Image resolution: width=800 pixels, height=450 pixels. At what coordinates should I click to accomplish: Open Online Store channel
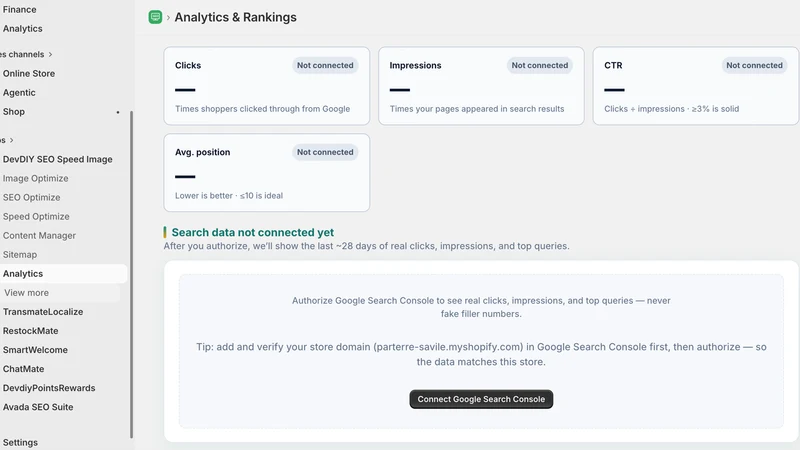point(29,73)
